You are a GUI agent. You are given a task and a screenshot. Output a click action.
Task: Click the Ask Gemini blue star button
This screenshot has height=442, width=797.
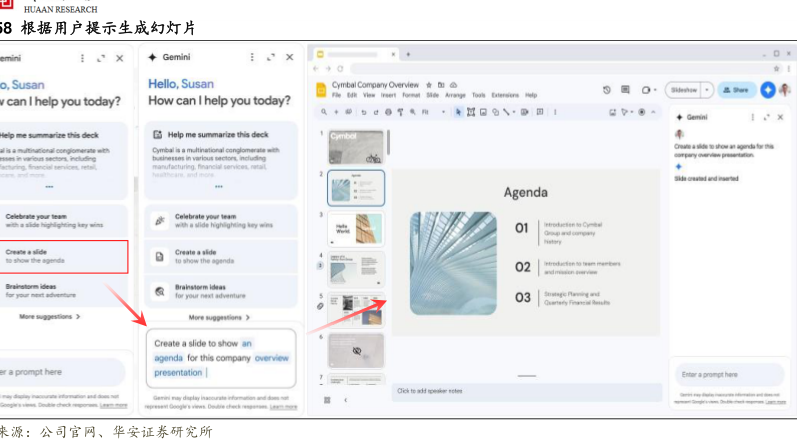768,90
